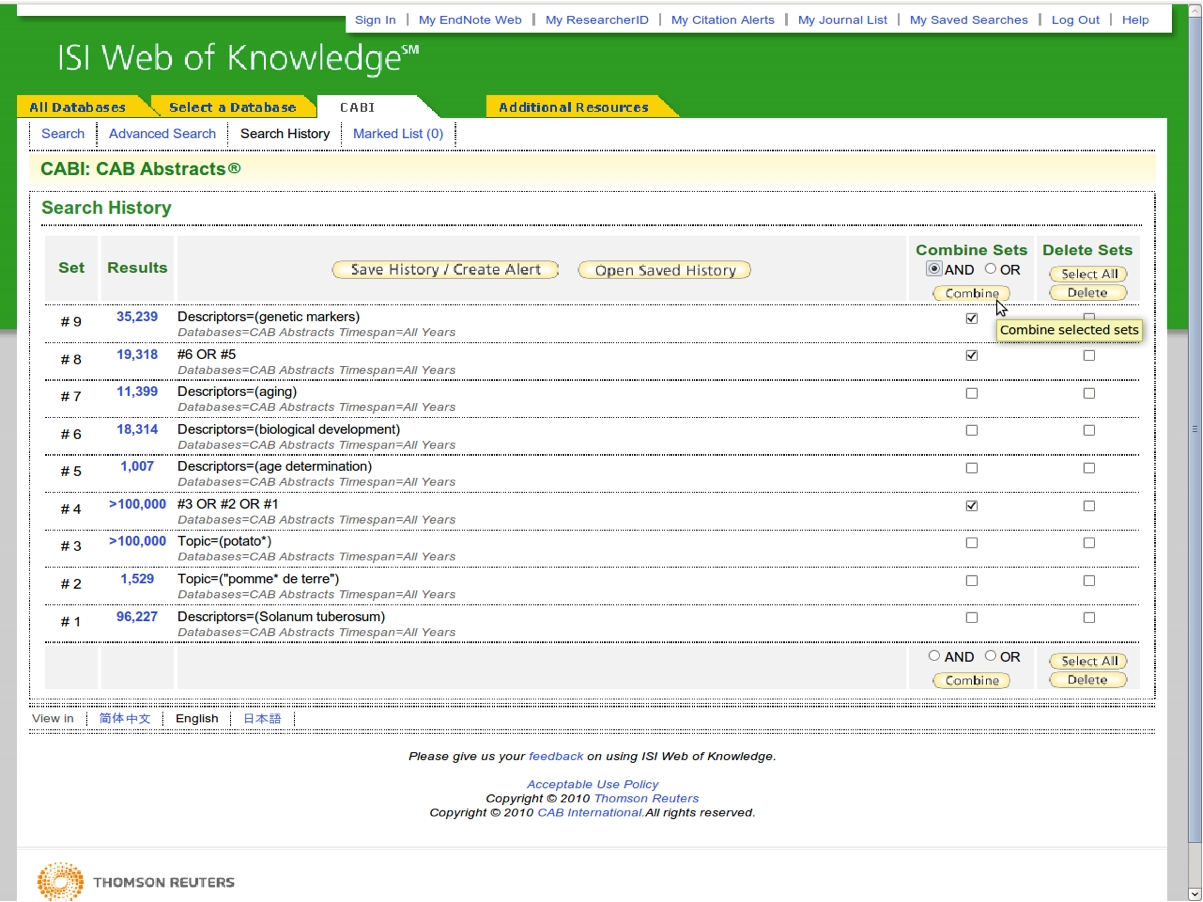The width and height of the screenshot is (1203, 902).
Task: Open Marked List (0)
Action: pos(398,134)
